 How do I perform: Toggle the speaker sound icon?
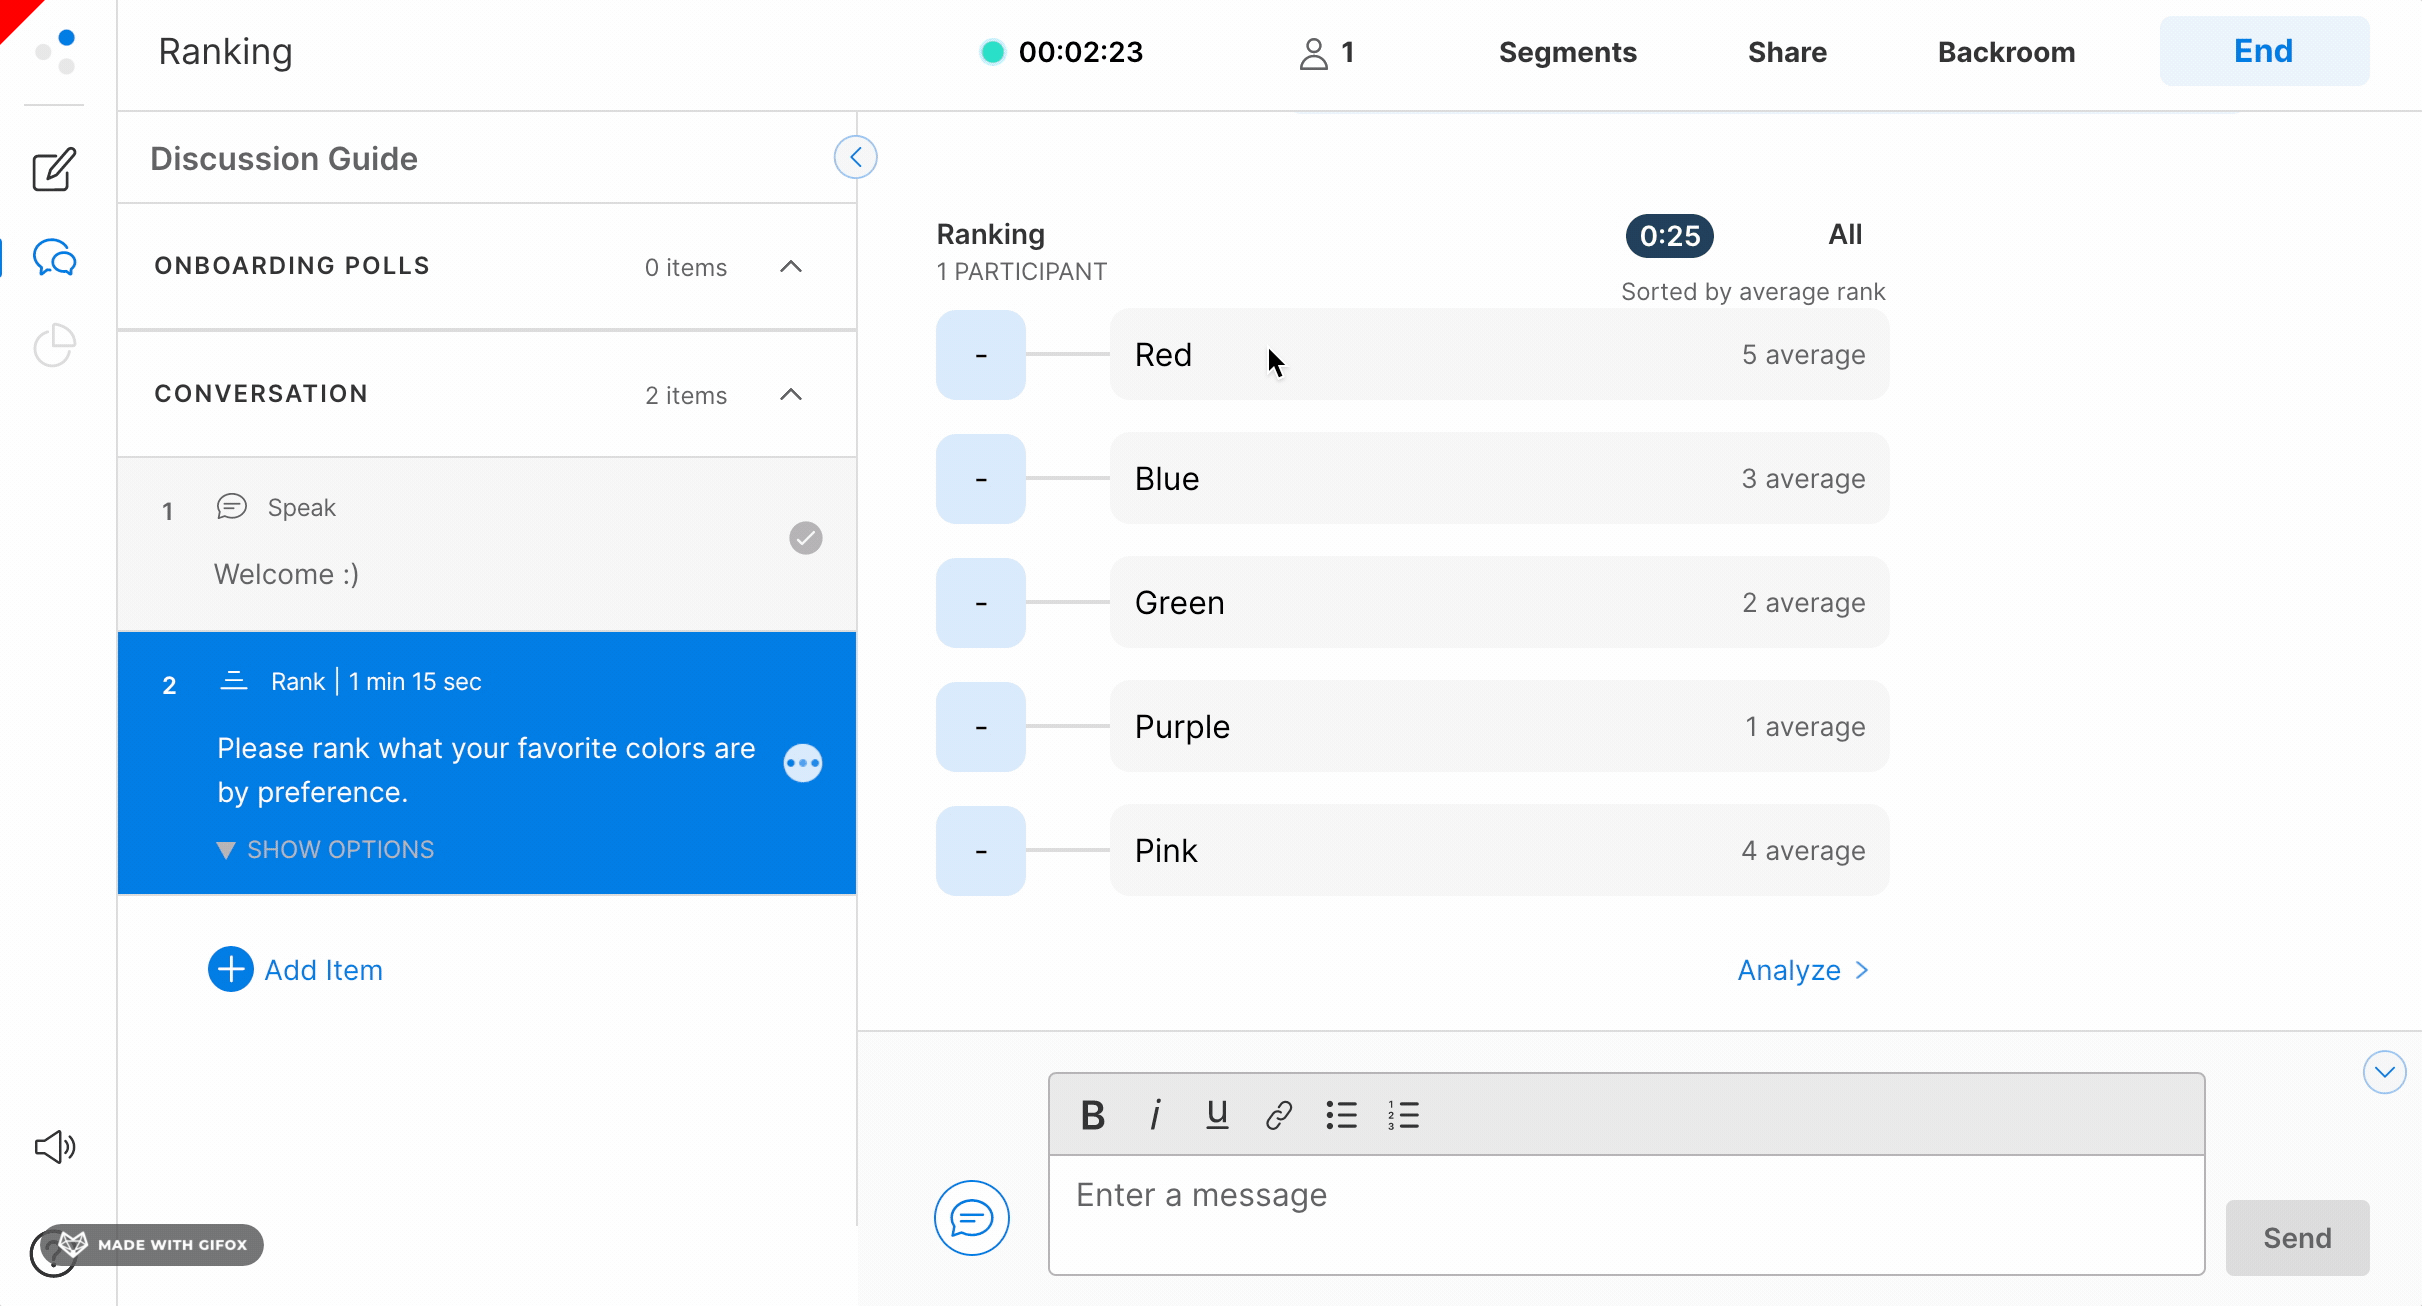point(55,1147)
